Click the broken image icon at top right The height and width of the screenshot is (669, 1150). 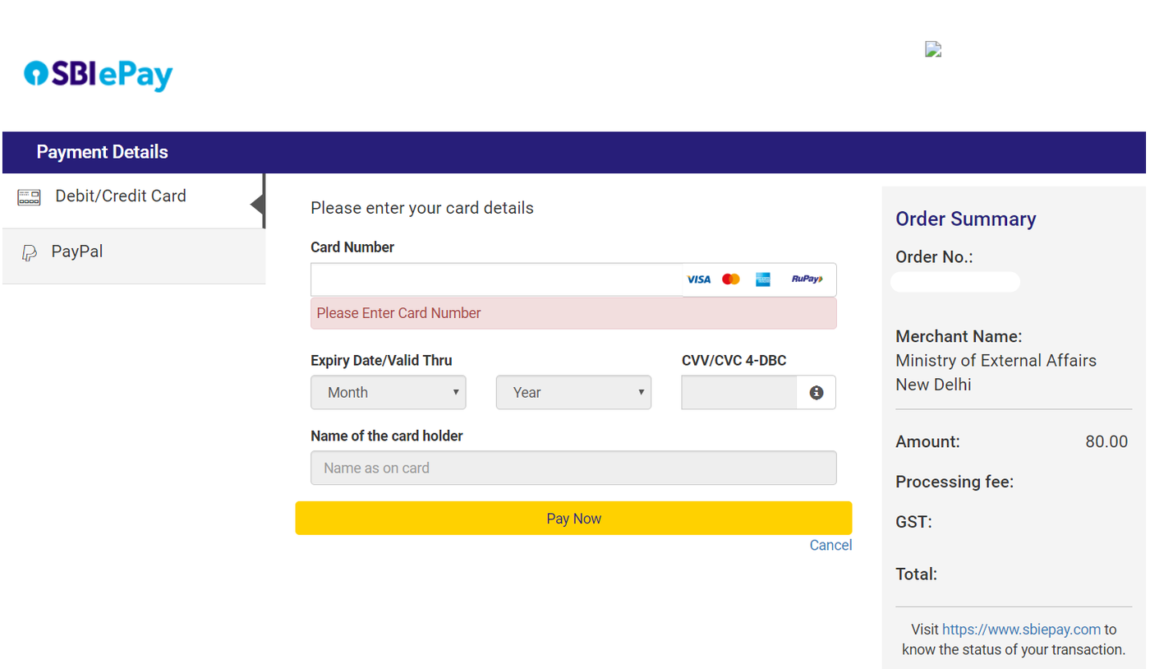[x=933, y=49]
